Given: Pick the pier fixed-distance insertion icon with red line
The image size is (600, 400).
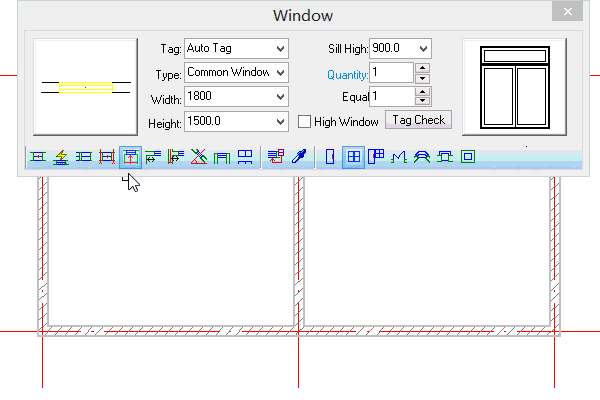Looking at the screenshot, I should [x=176, y=157].
